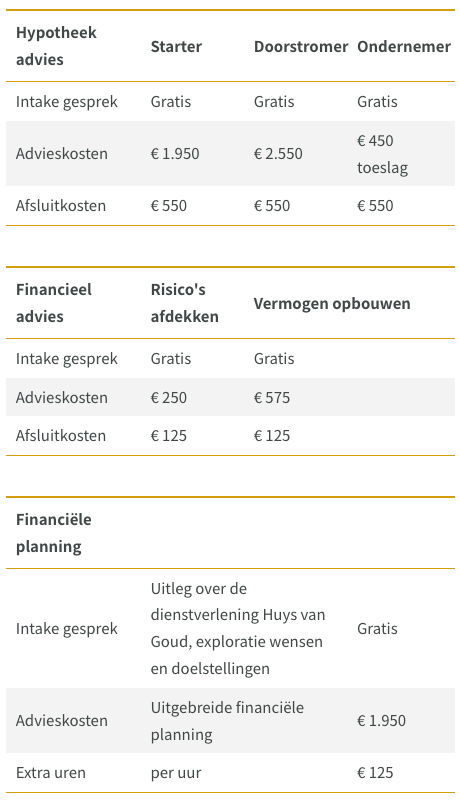The width and height of the screenshot is (460, 801).
Task: Click Afsluitkosten label in Hypotheek table
Action: (61, 205)
